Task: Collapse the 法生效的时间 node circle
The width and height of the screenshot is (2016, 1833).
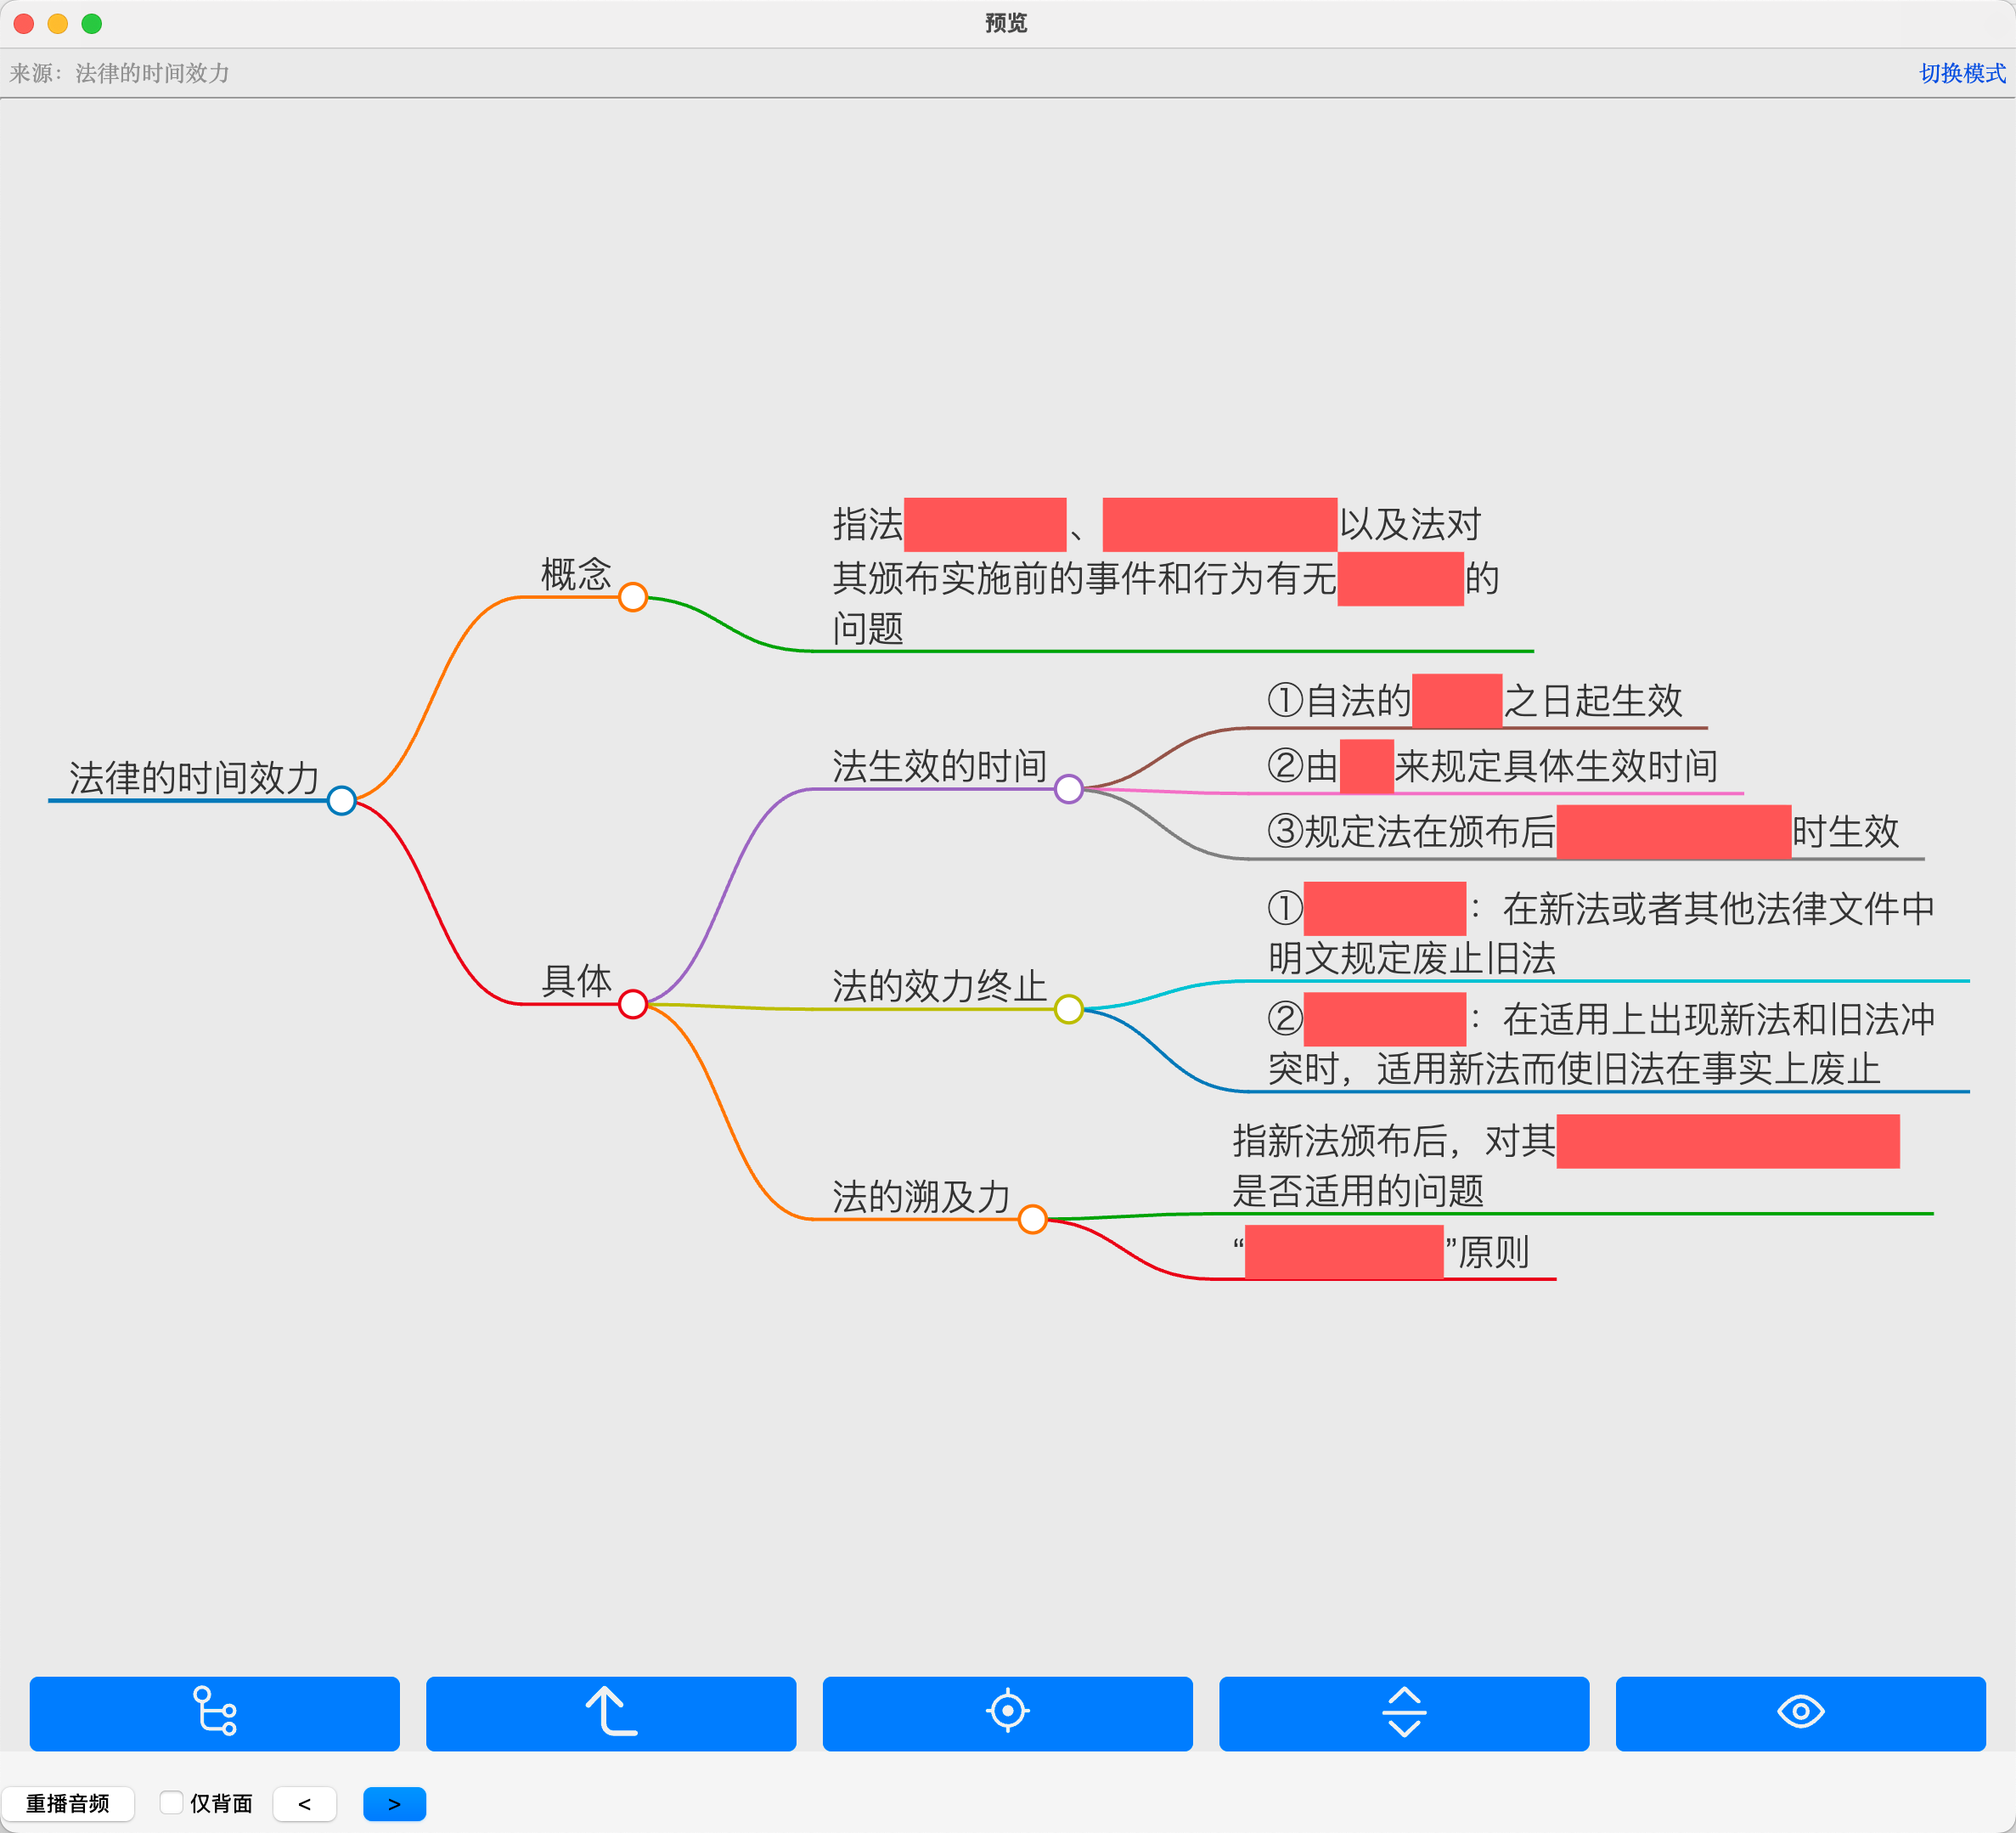Action: pyautogui.click(x=1069, y=789)
